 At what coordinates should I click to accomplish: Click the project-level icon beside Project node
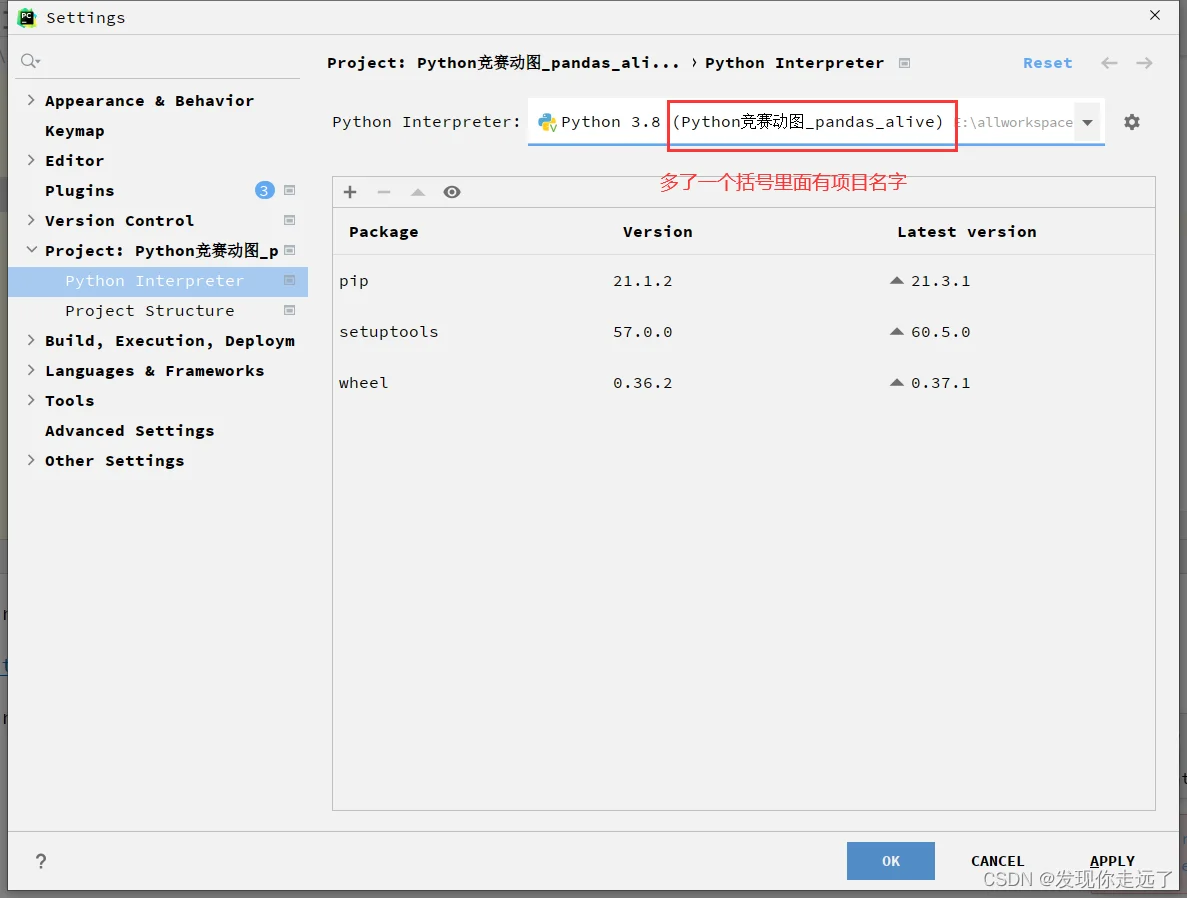point(289,251)
